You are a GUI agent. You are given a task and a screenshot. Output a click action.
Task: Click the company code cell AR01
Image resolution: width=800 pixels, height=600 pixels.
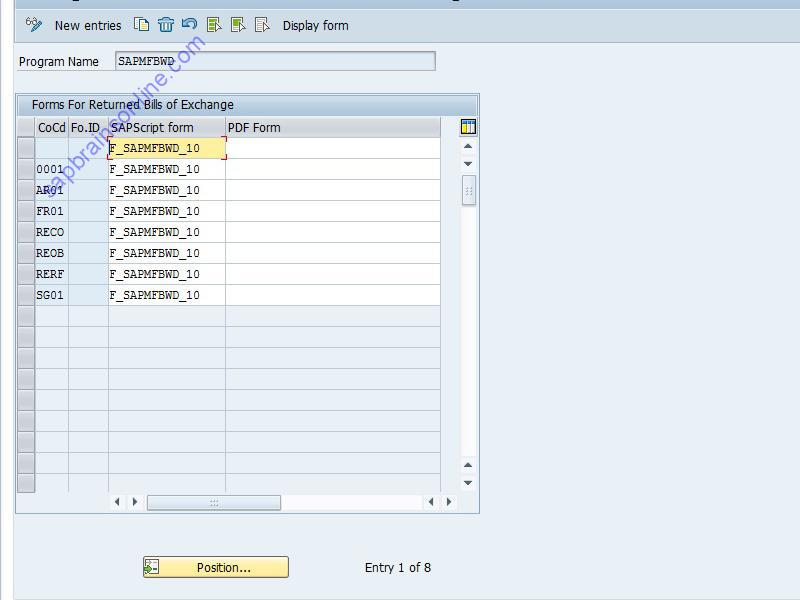pos(52,190)
